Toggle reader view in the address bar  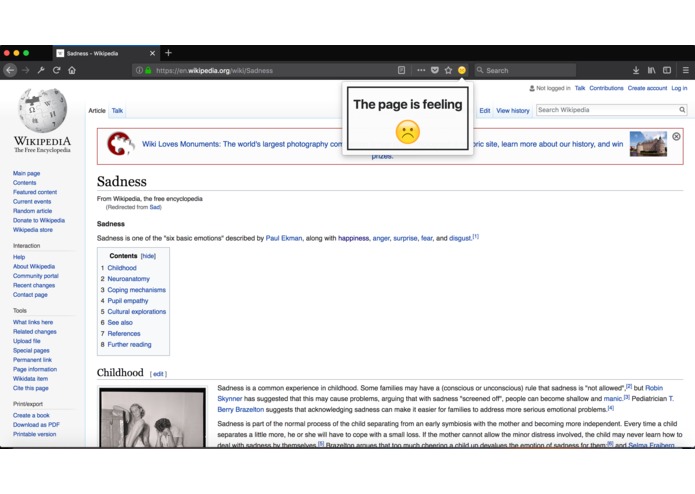click(402, 70)
